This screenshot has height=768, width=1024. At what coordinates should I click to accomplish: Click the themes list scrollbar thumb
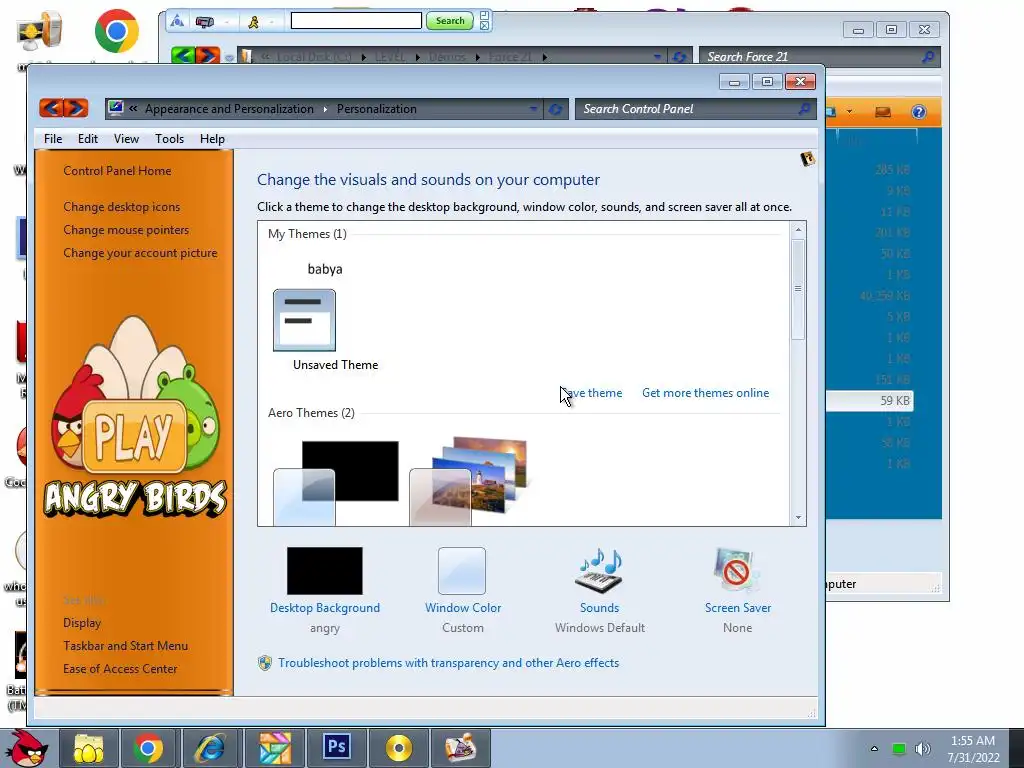pos(798,289)
